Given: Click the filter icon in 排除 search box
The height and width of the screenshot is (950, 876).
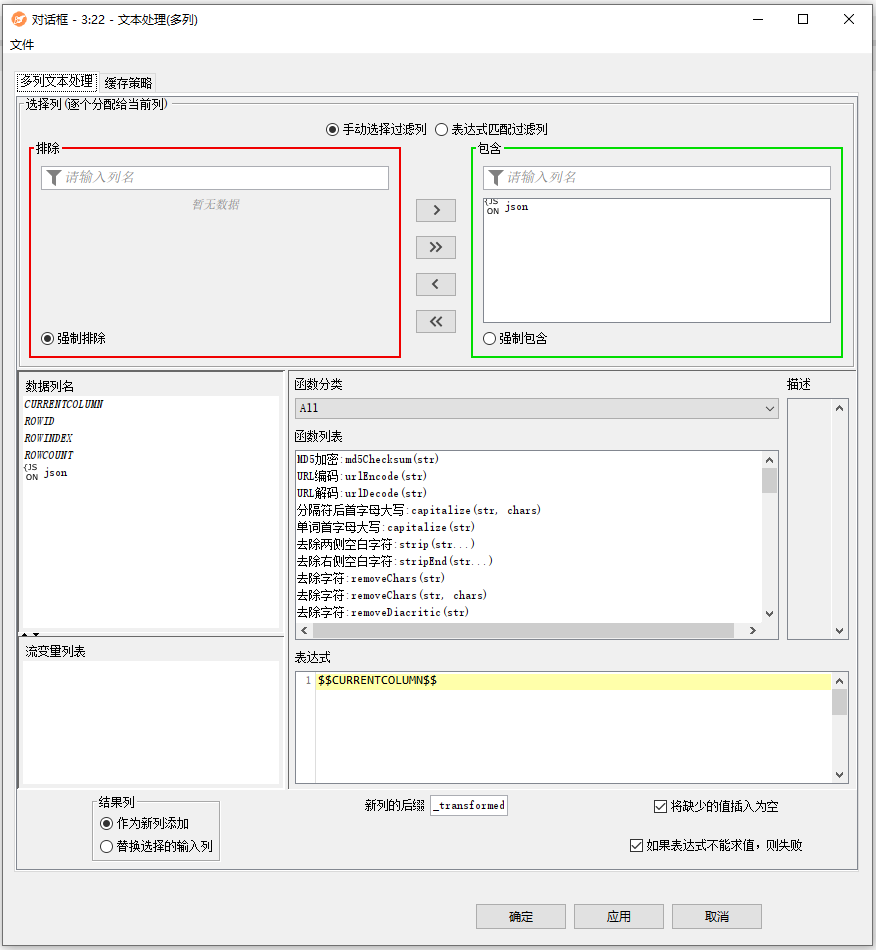Looking at the screenshot, I should click(53, 178).
